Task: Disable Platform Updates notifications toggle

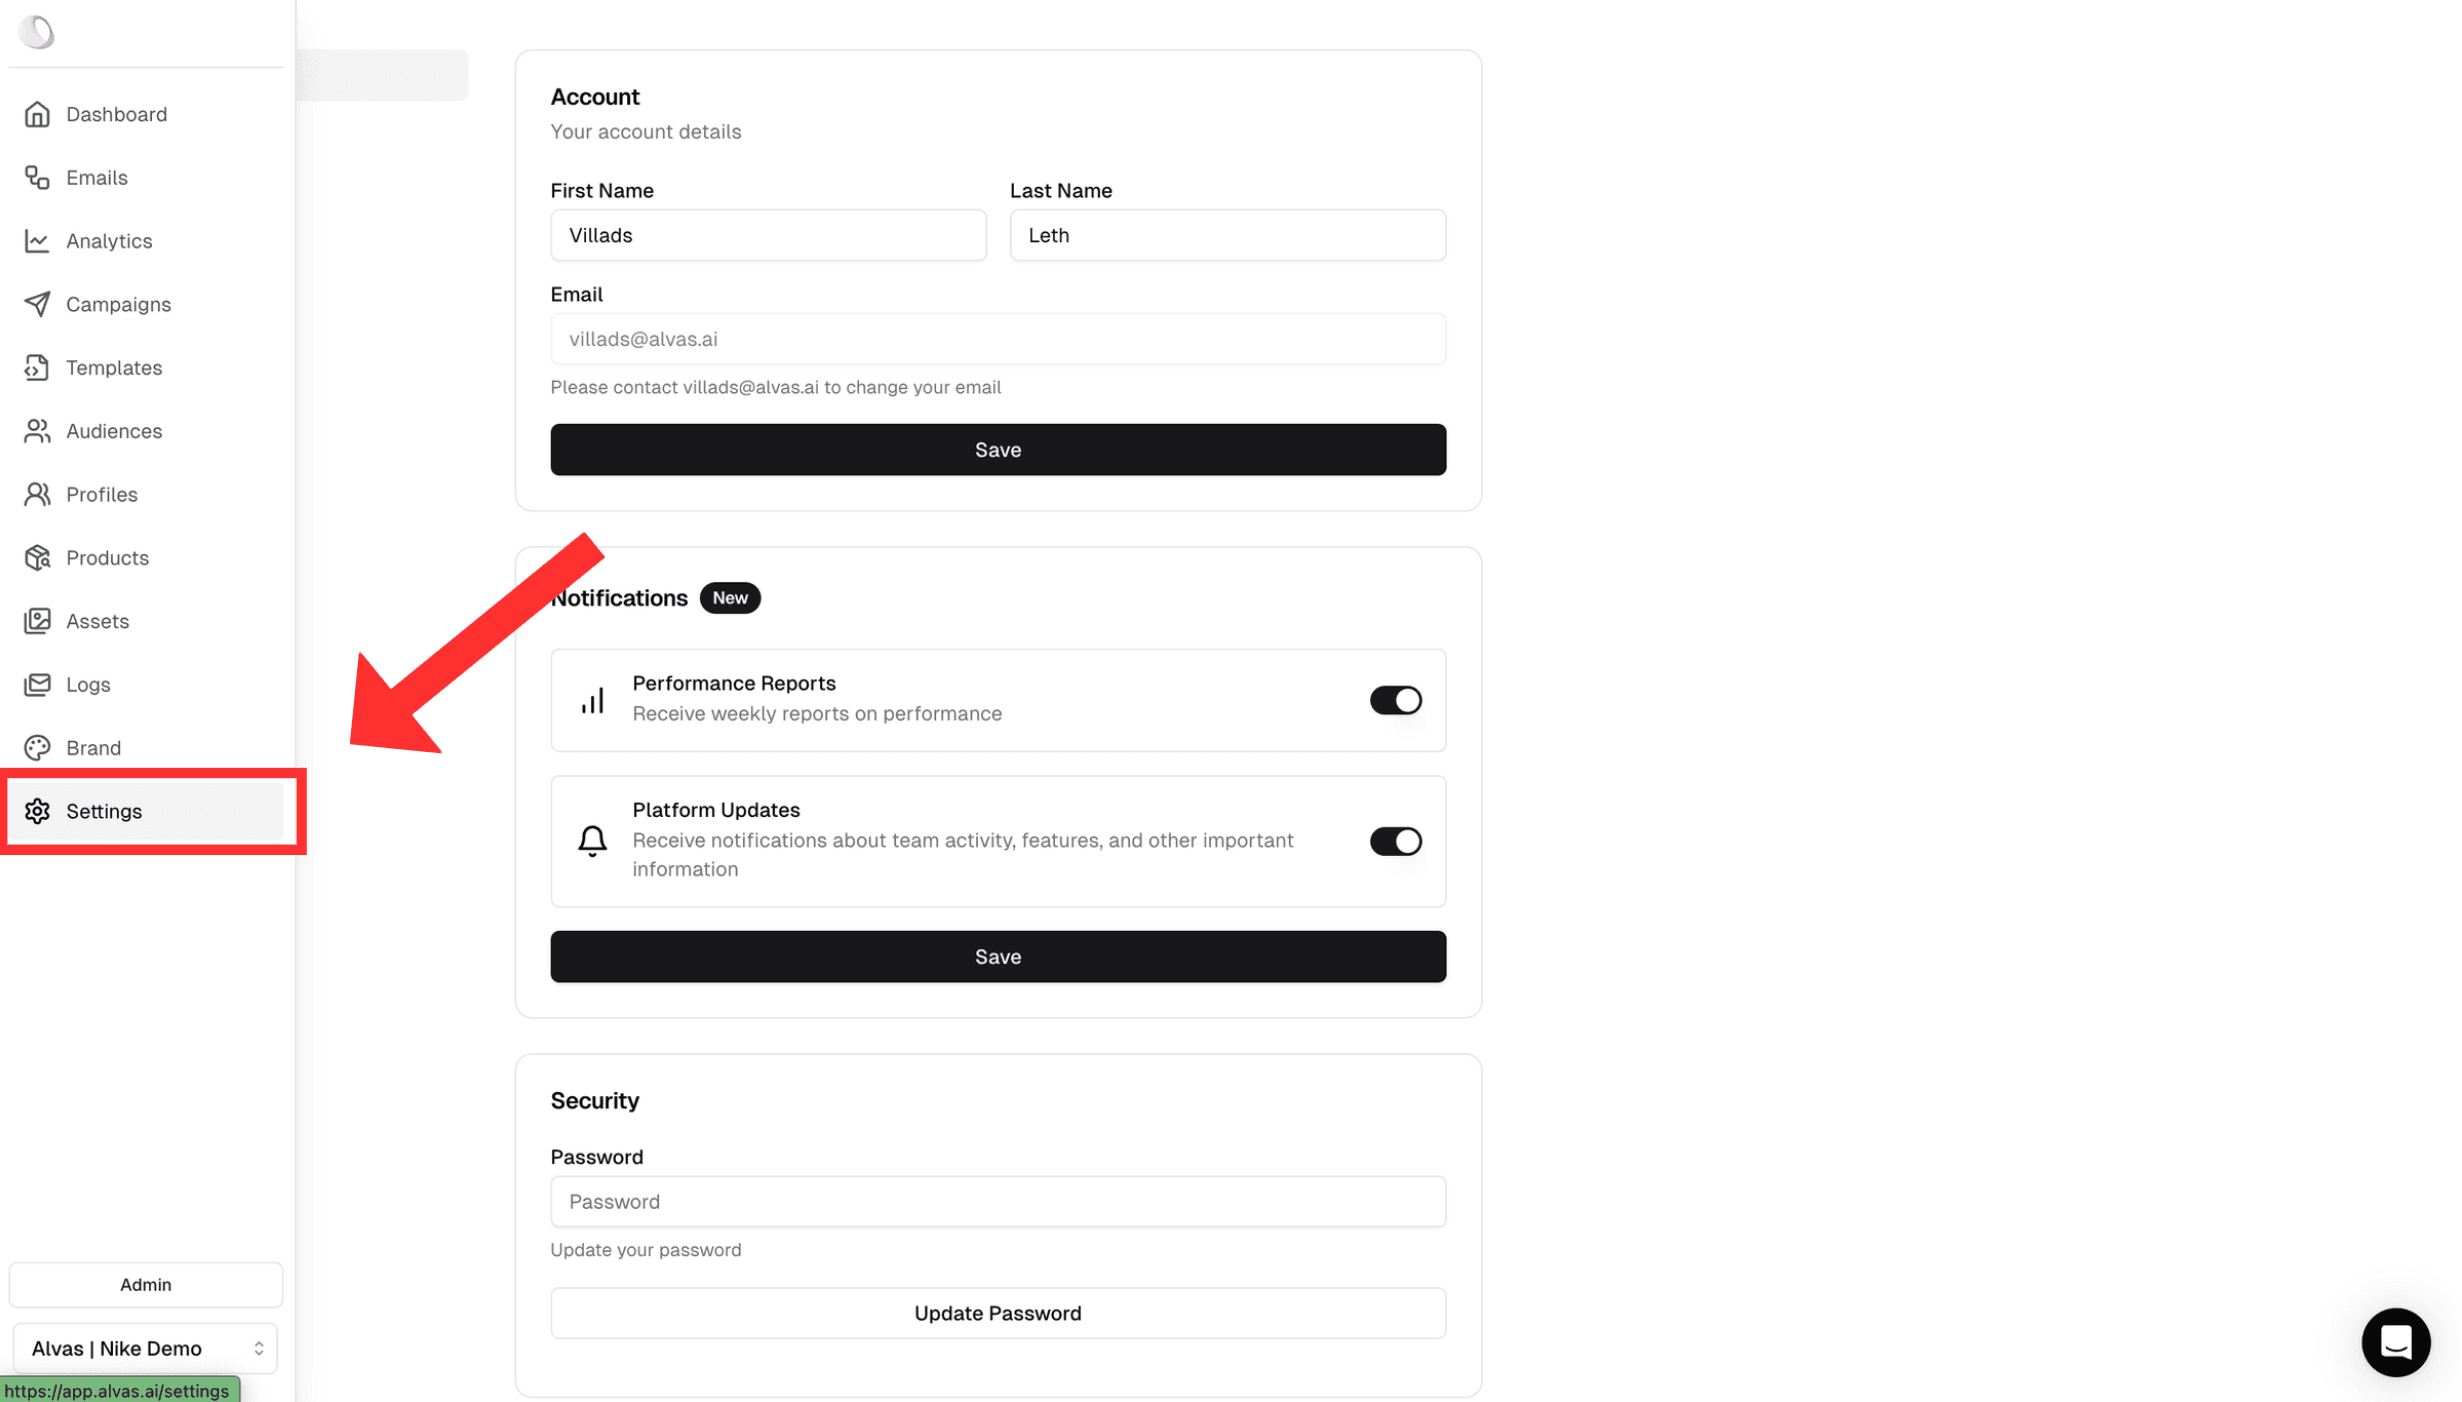Action: 1393,841
